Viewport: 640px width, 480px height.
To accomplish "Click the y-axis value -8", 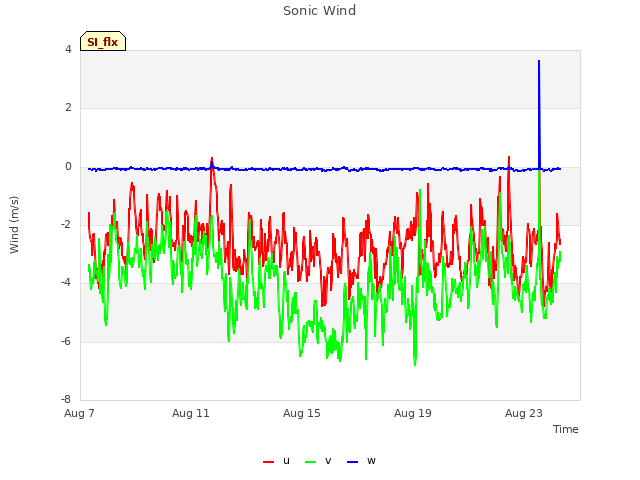I will (x=66, y=400).
